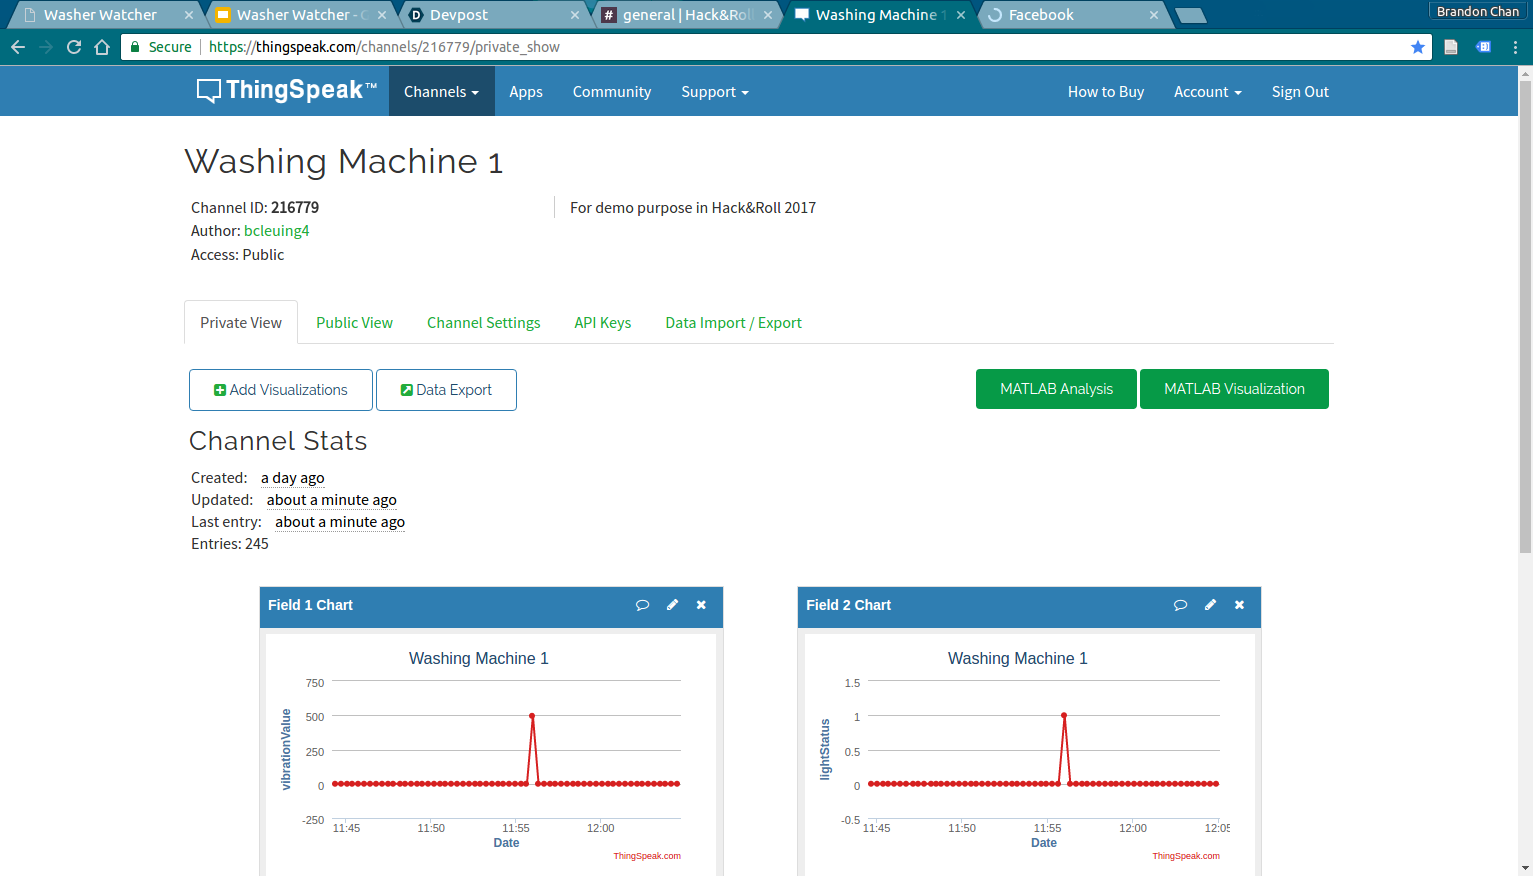The image size is (1533, 876).
Task: Click the Add Visualizations button
Action: 281,390
